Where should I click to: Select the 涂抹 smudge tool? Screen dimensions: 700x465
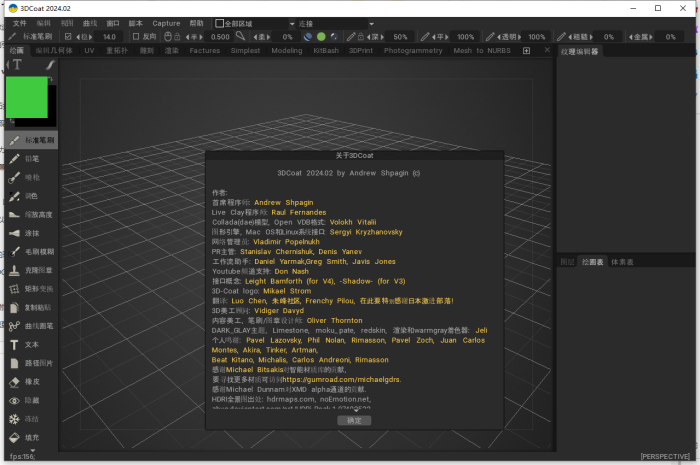tap(32, 233)
